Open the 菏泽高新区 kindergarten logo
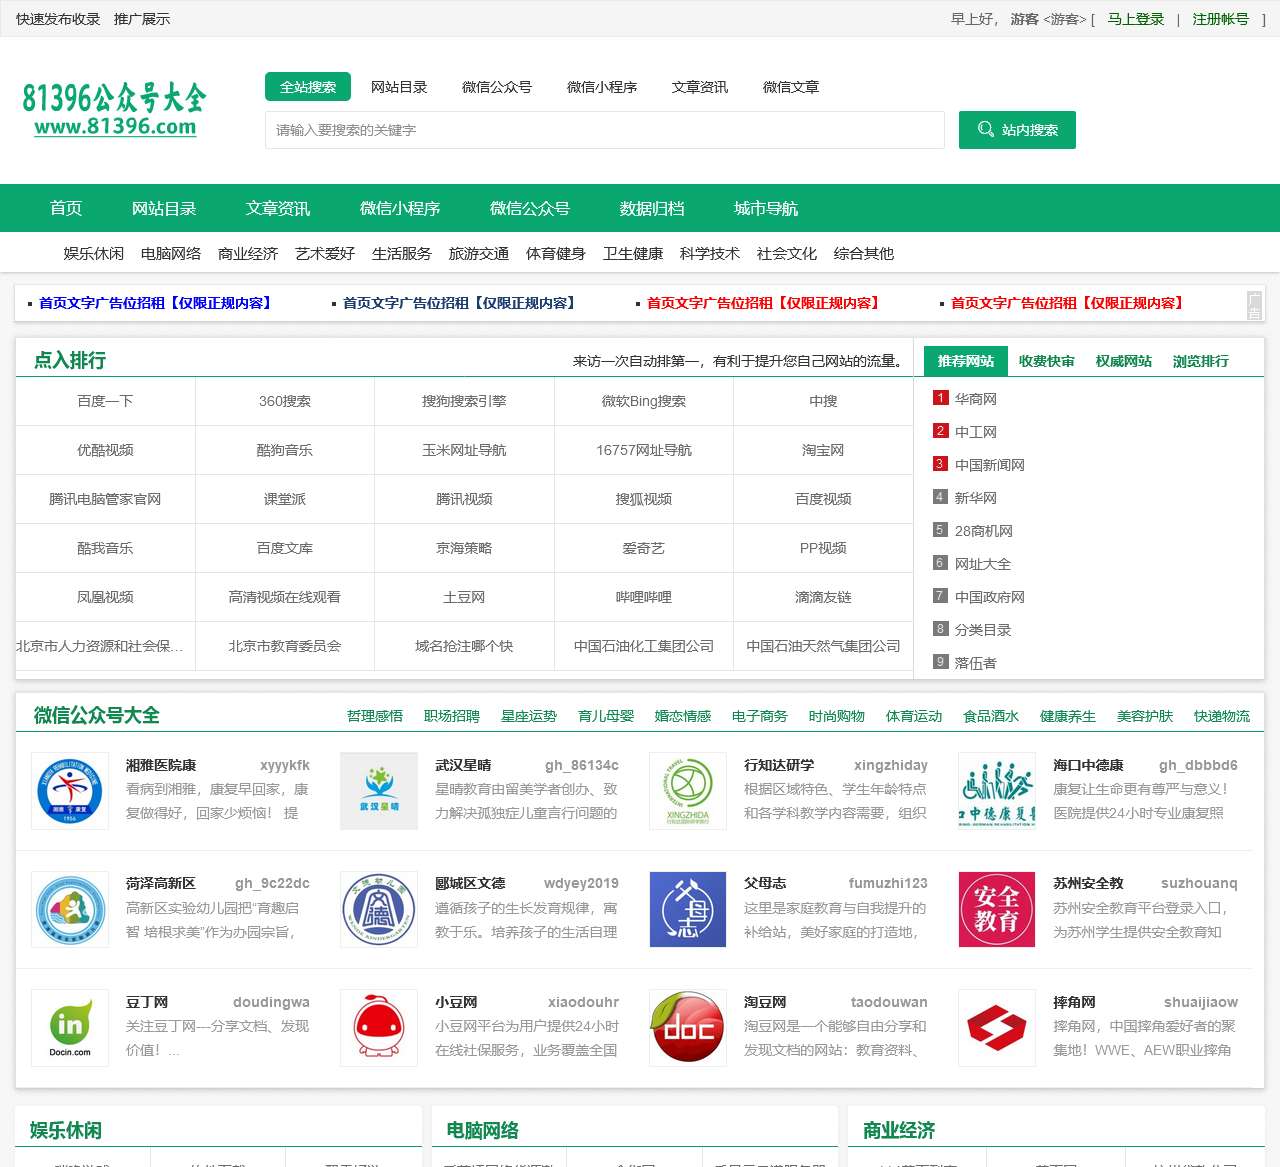Screen dimensions: 1280x1167 [x=70, y=909]
